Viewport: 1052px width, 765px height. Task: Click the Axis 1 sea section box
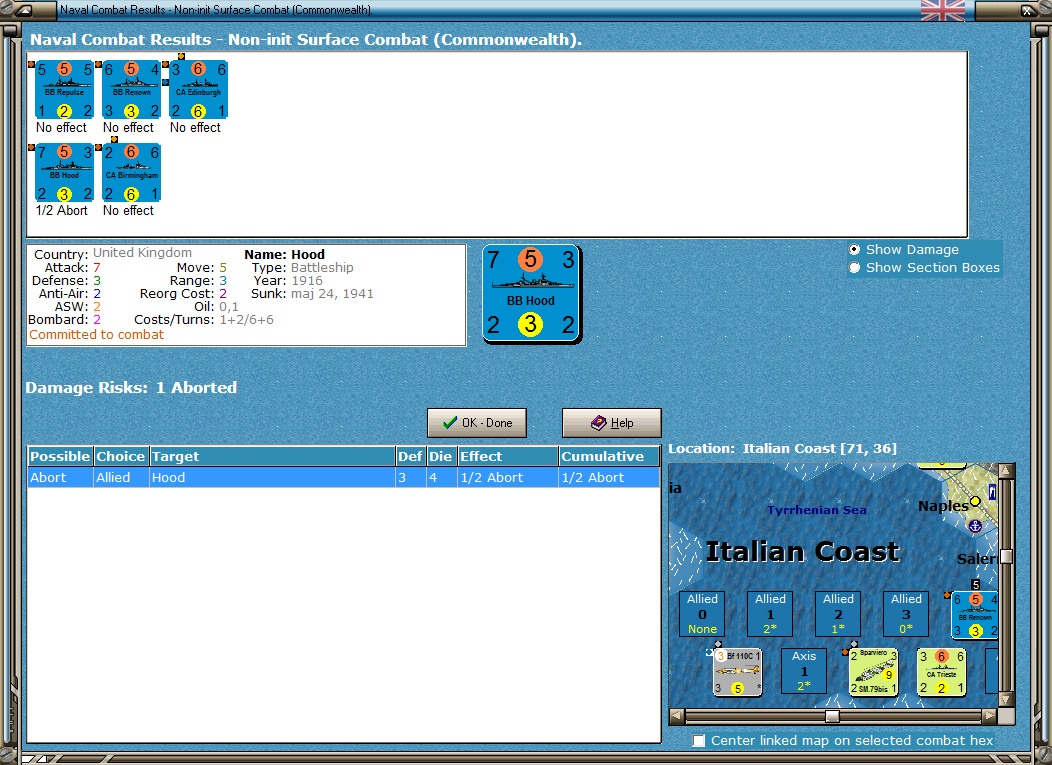(804, 671)
